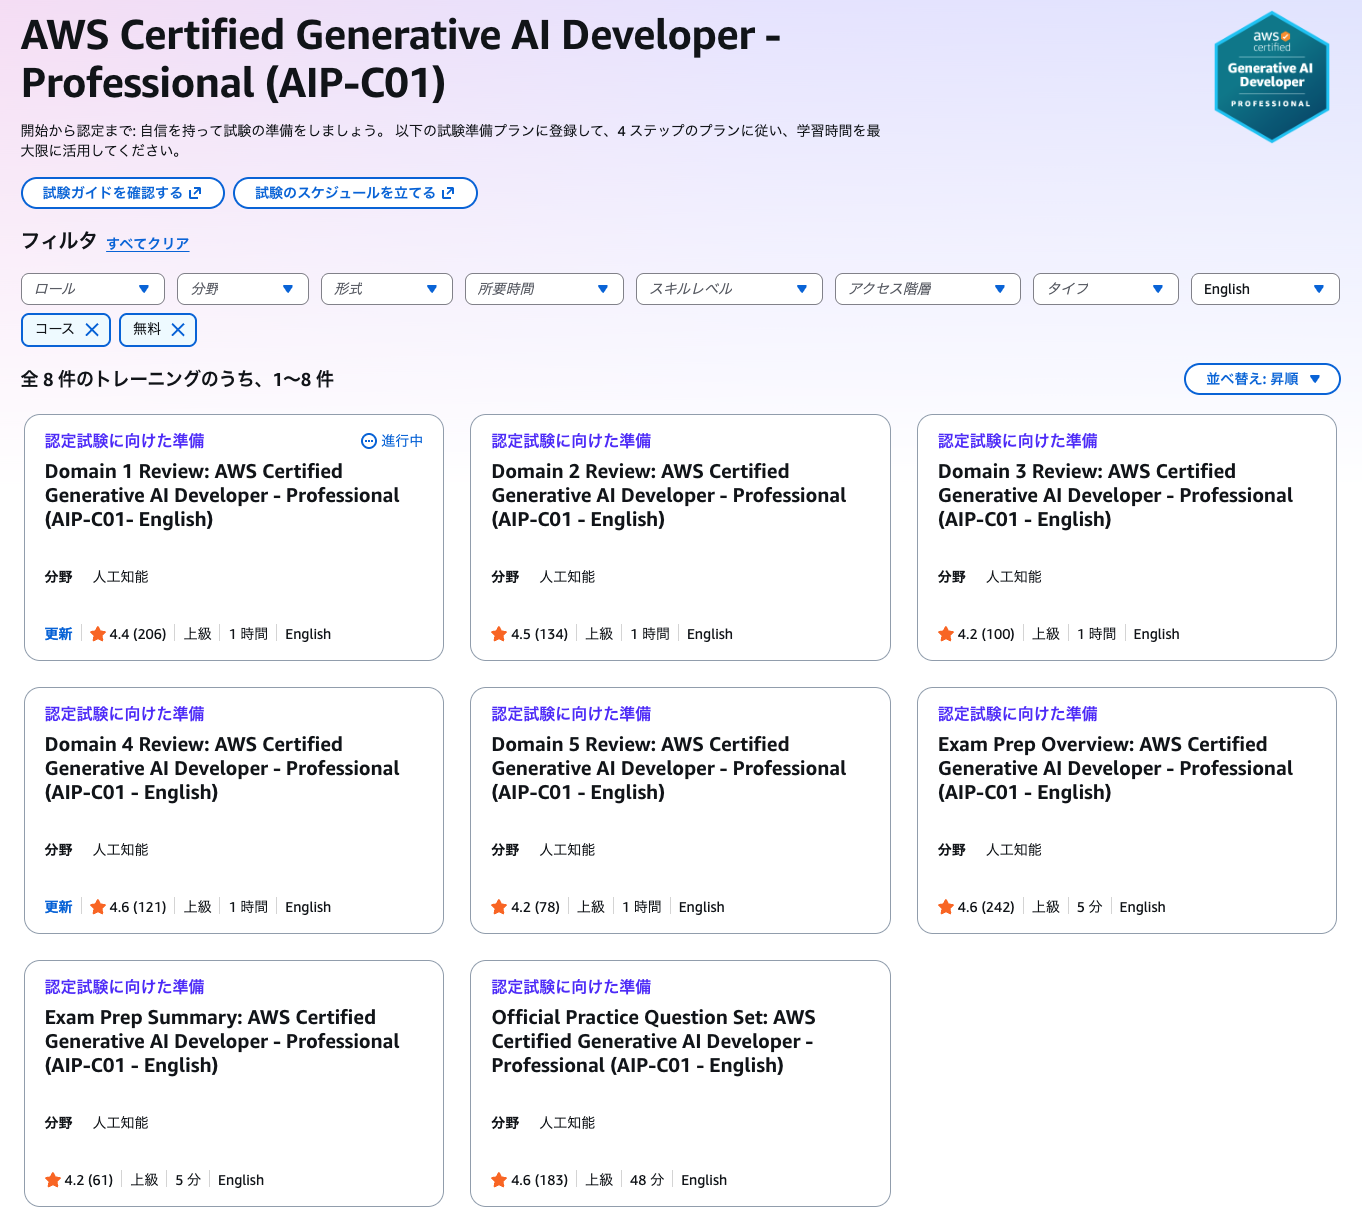
Task: Click 全 8 件のトレーニング results count text
Action: tap(177, 379)
